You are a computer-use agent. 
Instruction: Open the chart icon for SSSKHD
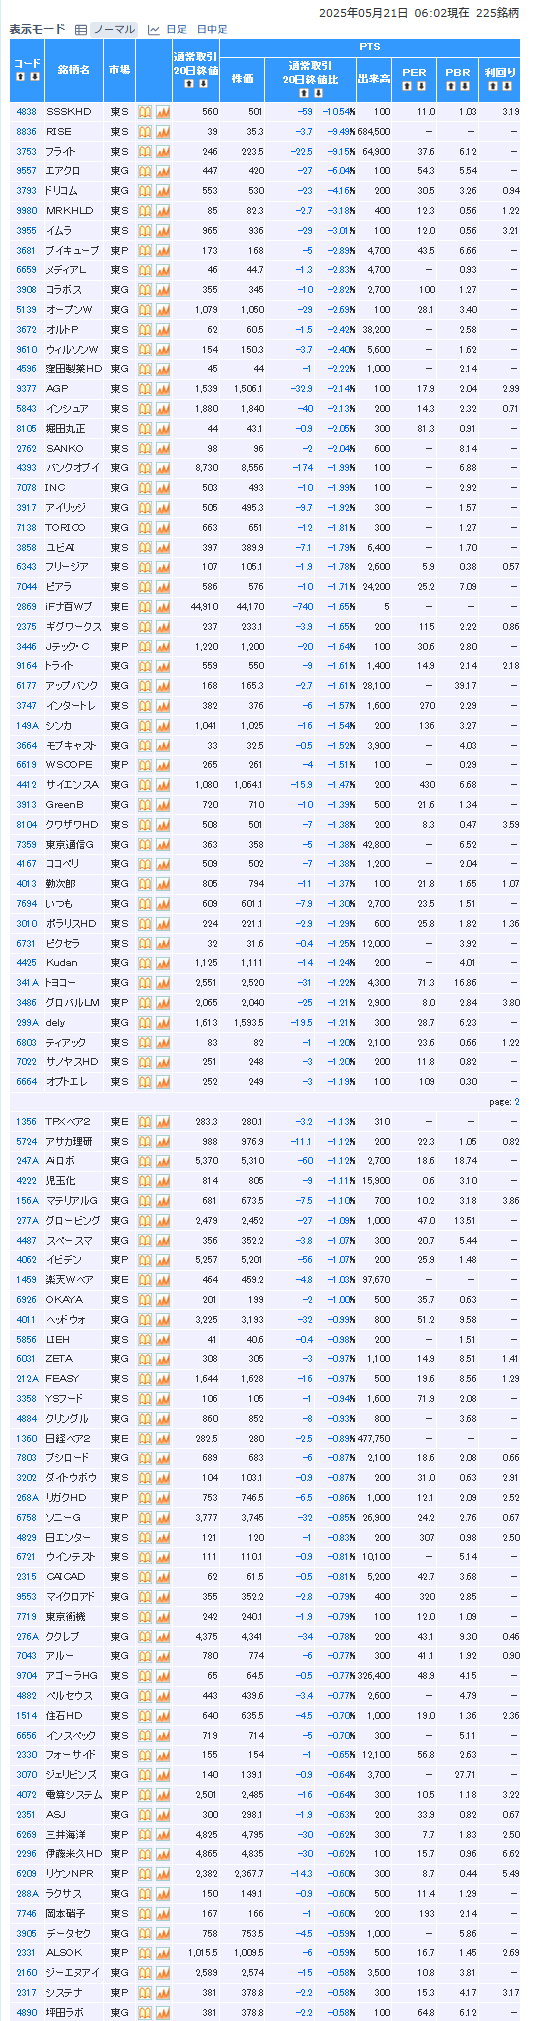pos(163,112)
